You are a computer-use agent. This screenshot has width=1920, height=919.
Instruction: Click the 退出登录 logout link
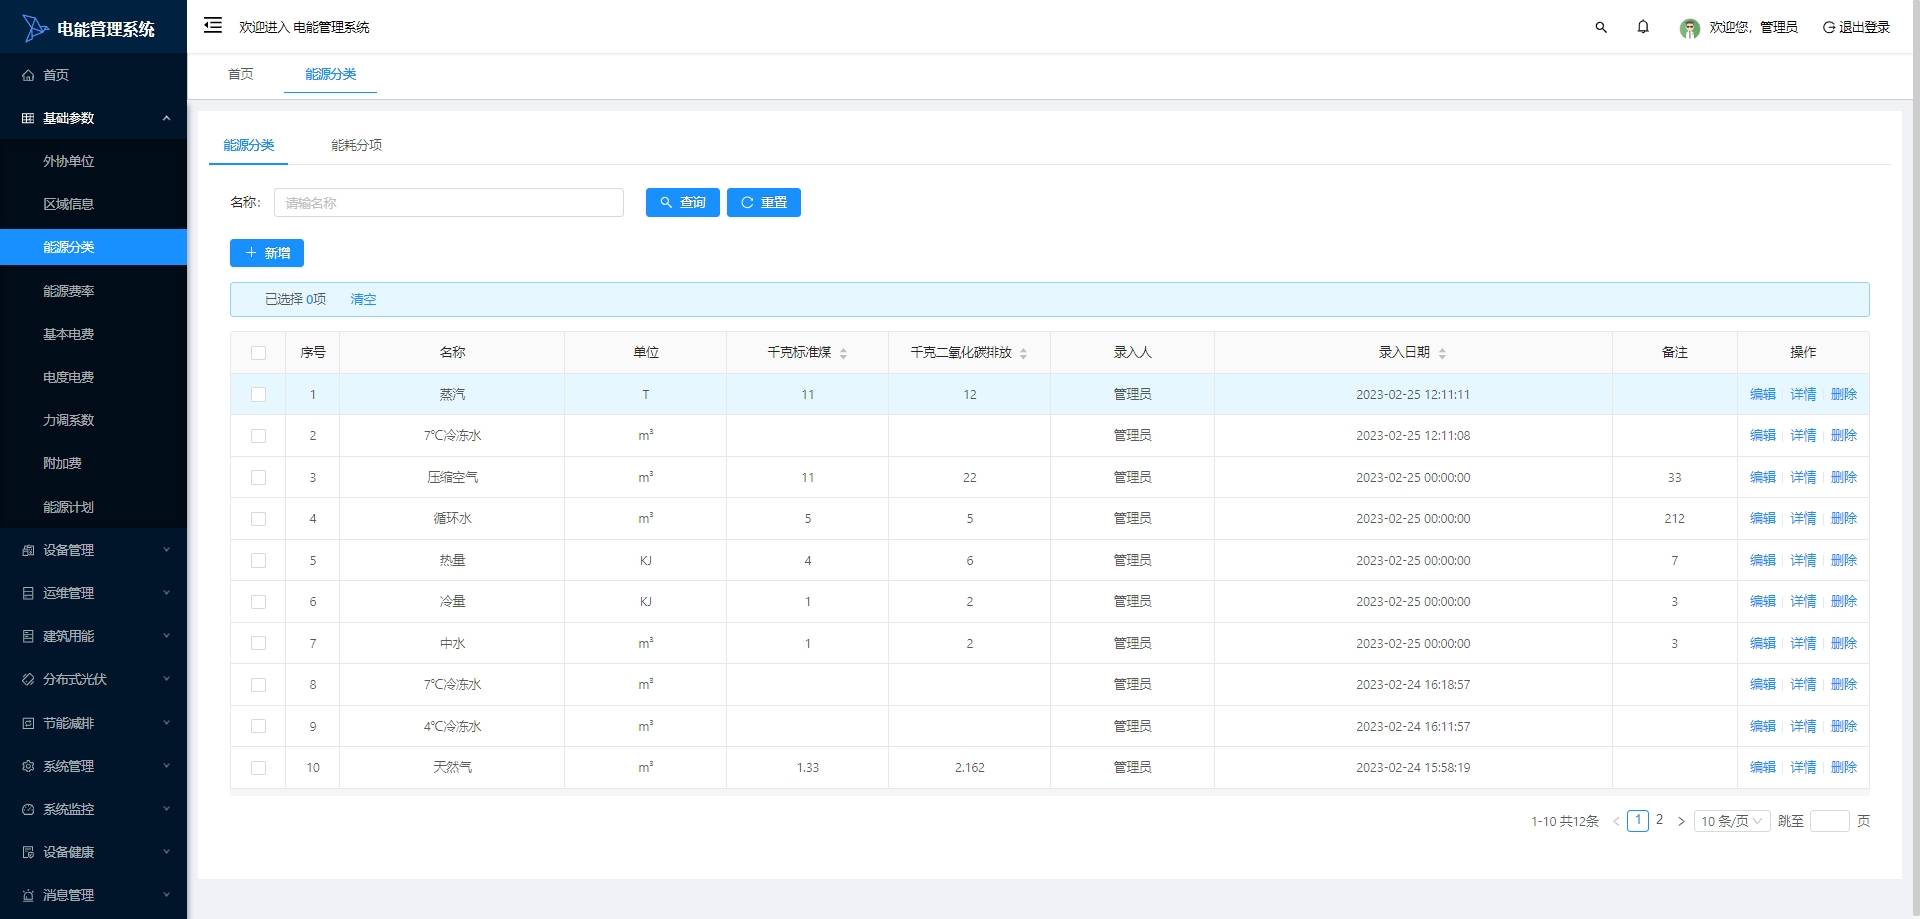pos(1856,27)
